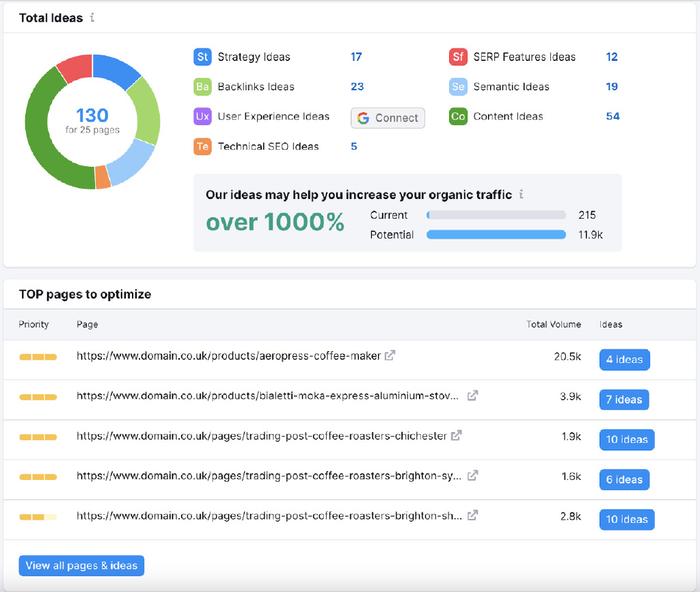The height and width of the screenshot is (592, 700).
Task: Click View all pages & ideas button
Action: pos(81,566)
